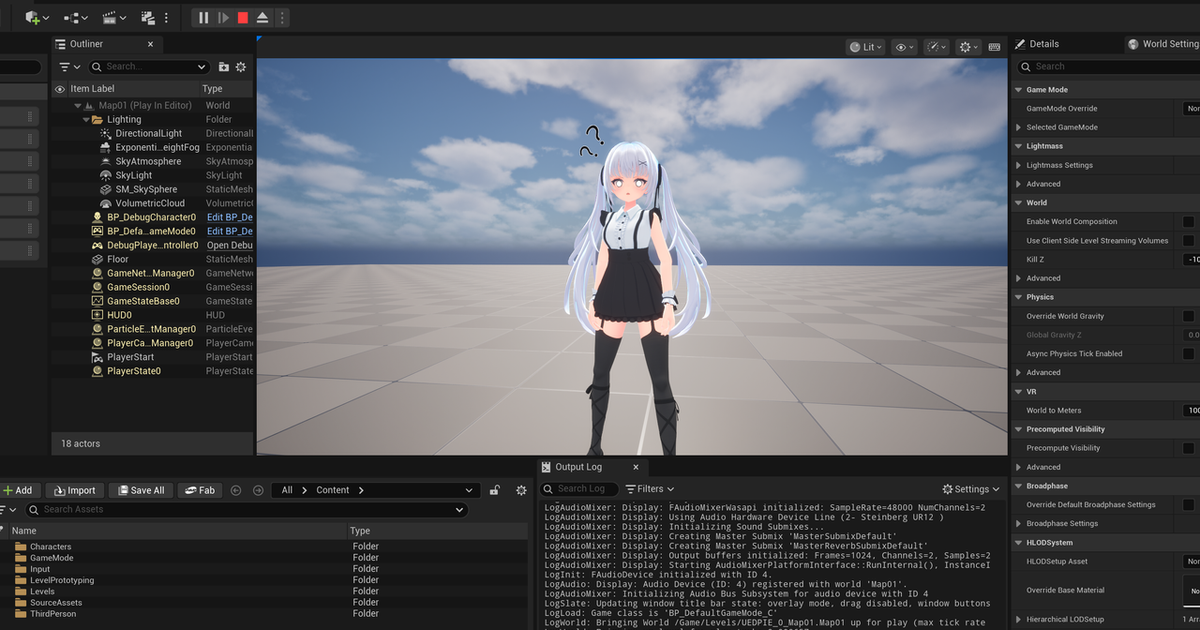Screen dimensions: 1200x630
Task: Click the Import button
Action: coord(74,490)
